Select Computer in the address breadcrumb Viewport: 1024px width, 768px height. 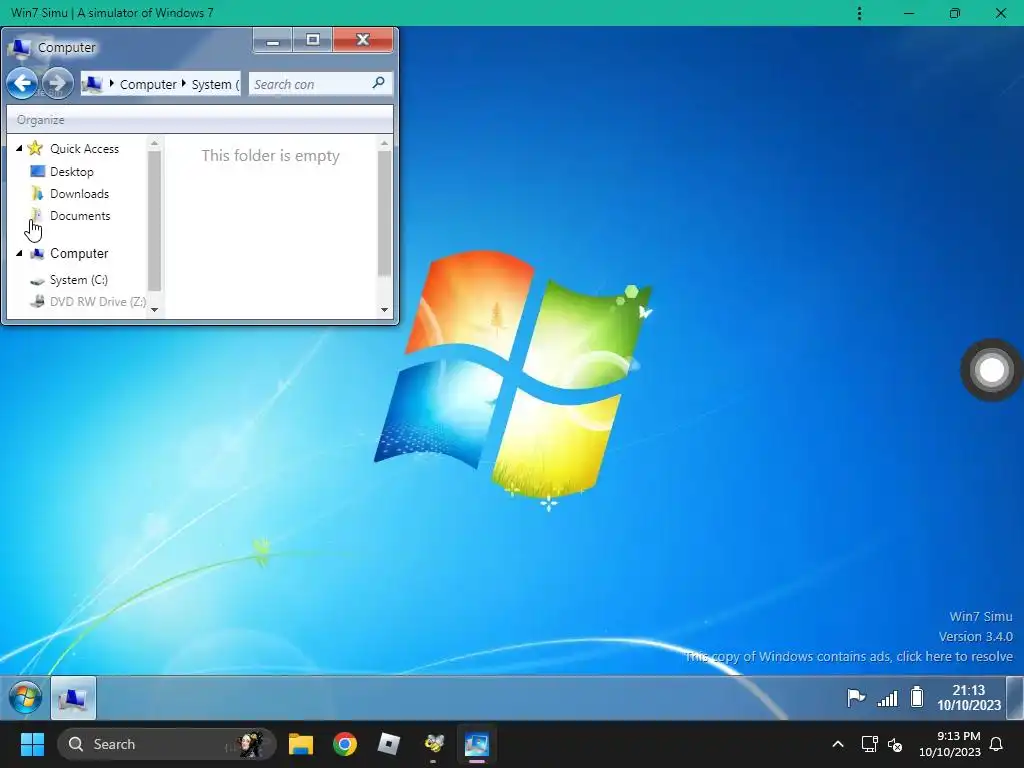(148, 84)
